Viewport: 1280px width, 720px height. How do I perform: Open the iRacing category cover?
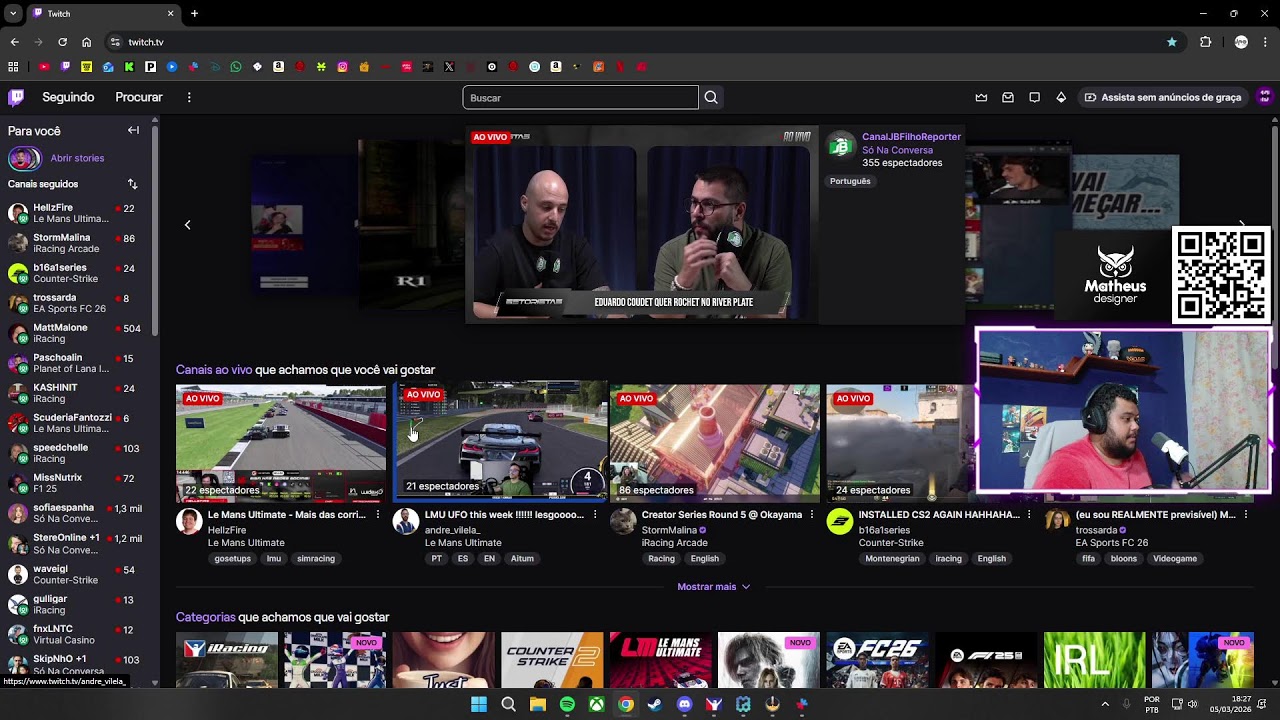227,660
